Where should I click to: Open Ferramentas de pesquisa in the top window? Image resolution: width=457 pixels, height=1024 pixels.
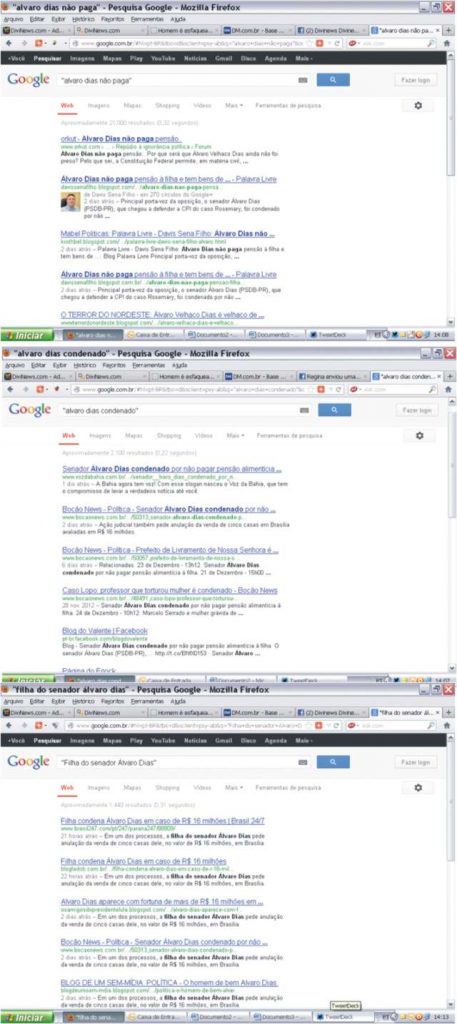click(288, 105)
